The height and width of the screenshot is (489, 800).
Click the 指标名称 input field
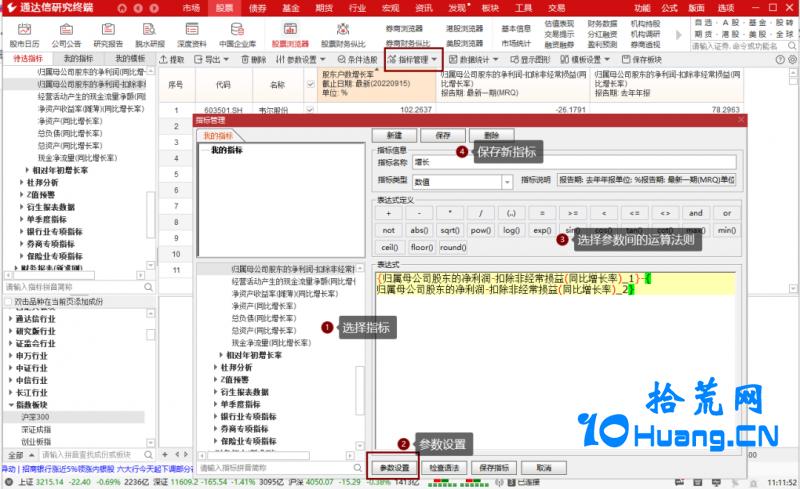(574, 162)
